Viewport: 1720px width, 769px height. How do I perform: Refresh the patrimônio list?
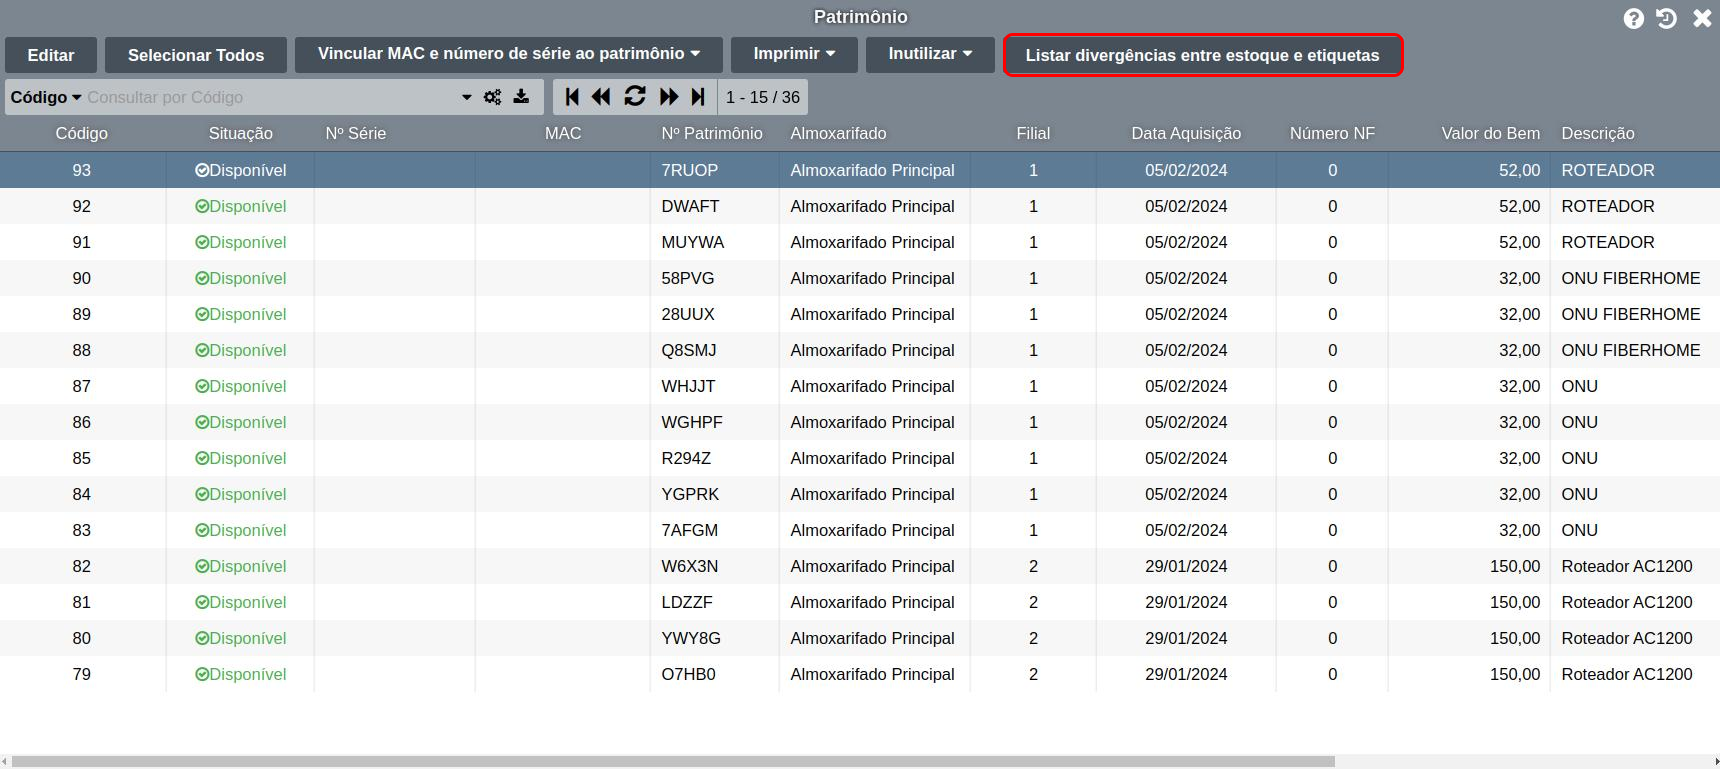pyautogui.click(x=635, y=96)
